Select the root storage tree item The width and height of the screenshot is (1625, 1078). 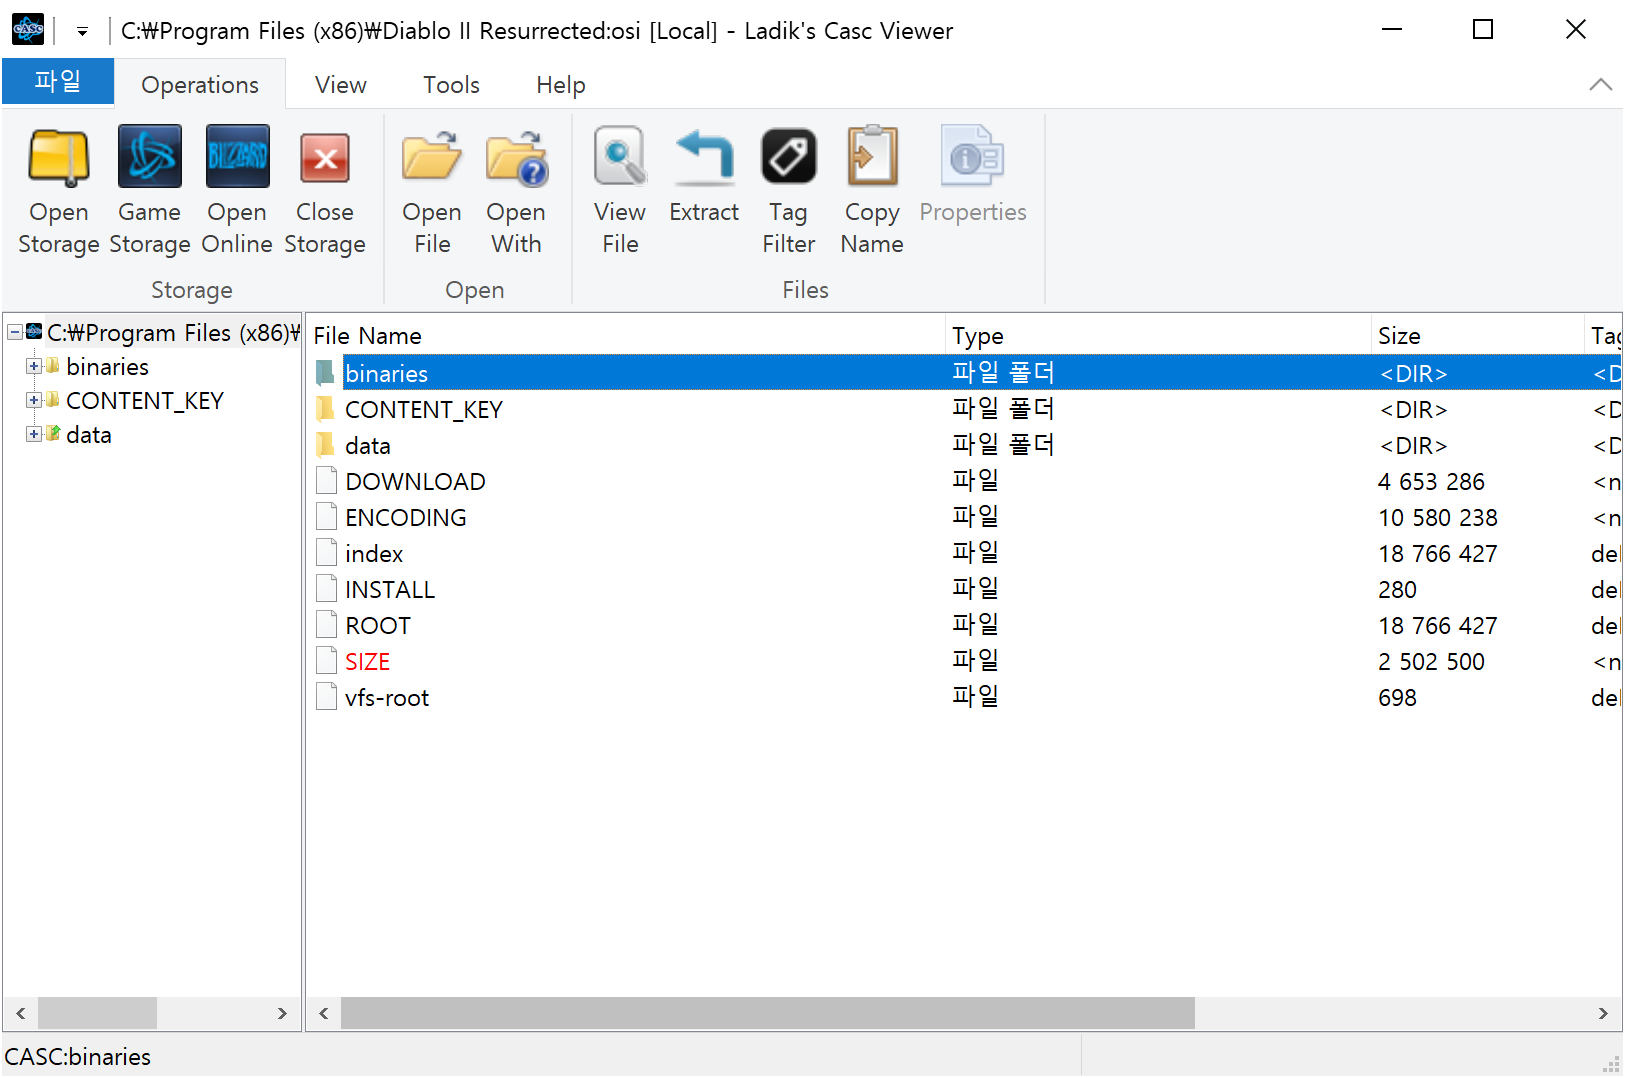(173, 333)
